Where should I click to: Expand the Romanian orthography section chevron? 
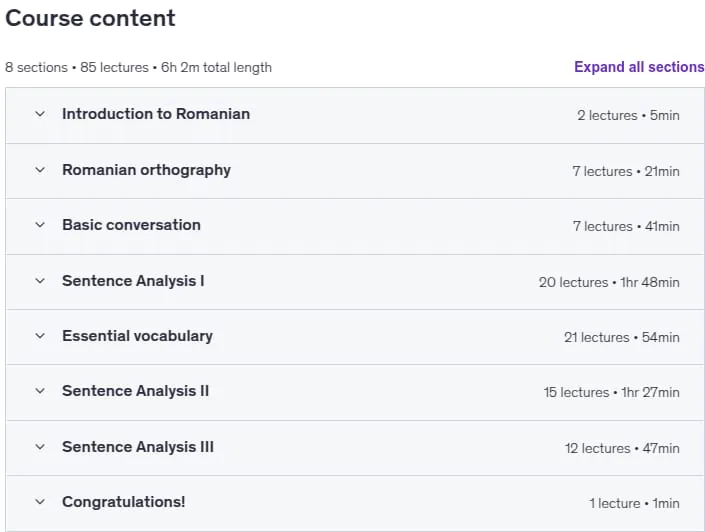click(40, 170)
